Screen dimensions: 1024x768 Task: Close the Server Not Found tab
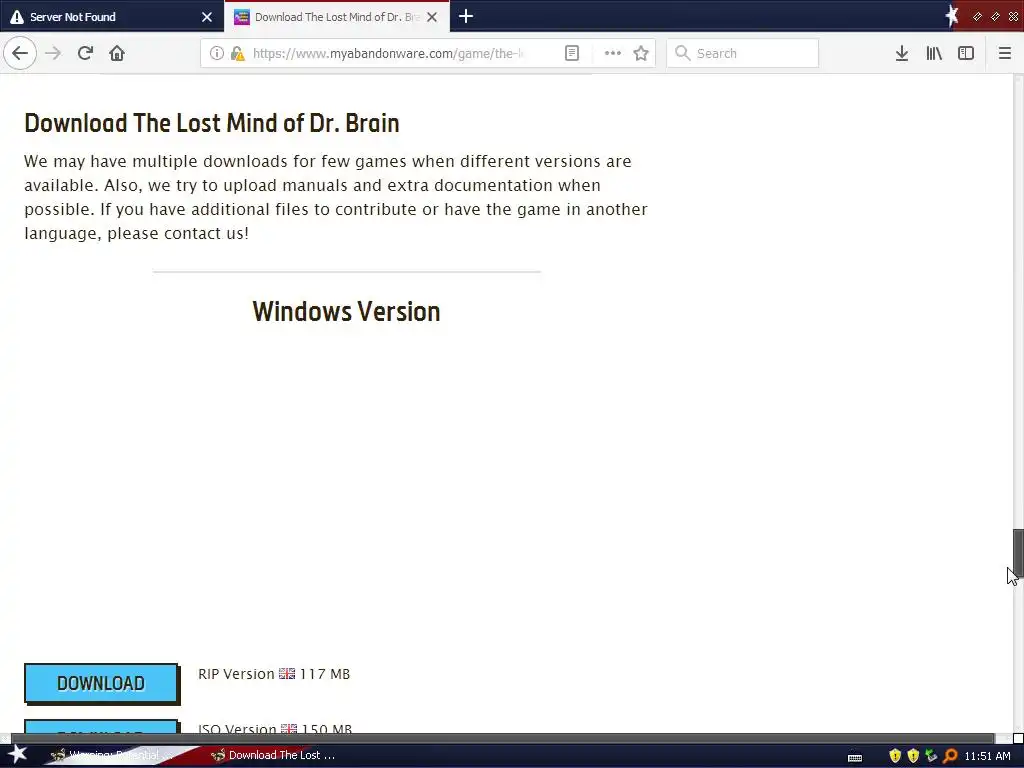tap(207, 17)
